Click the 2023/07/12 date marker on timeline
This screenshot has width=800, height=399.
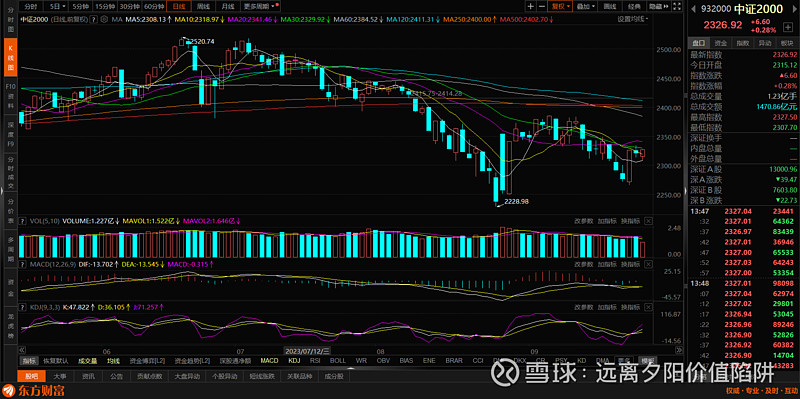(307, 351)
